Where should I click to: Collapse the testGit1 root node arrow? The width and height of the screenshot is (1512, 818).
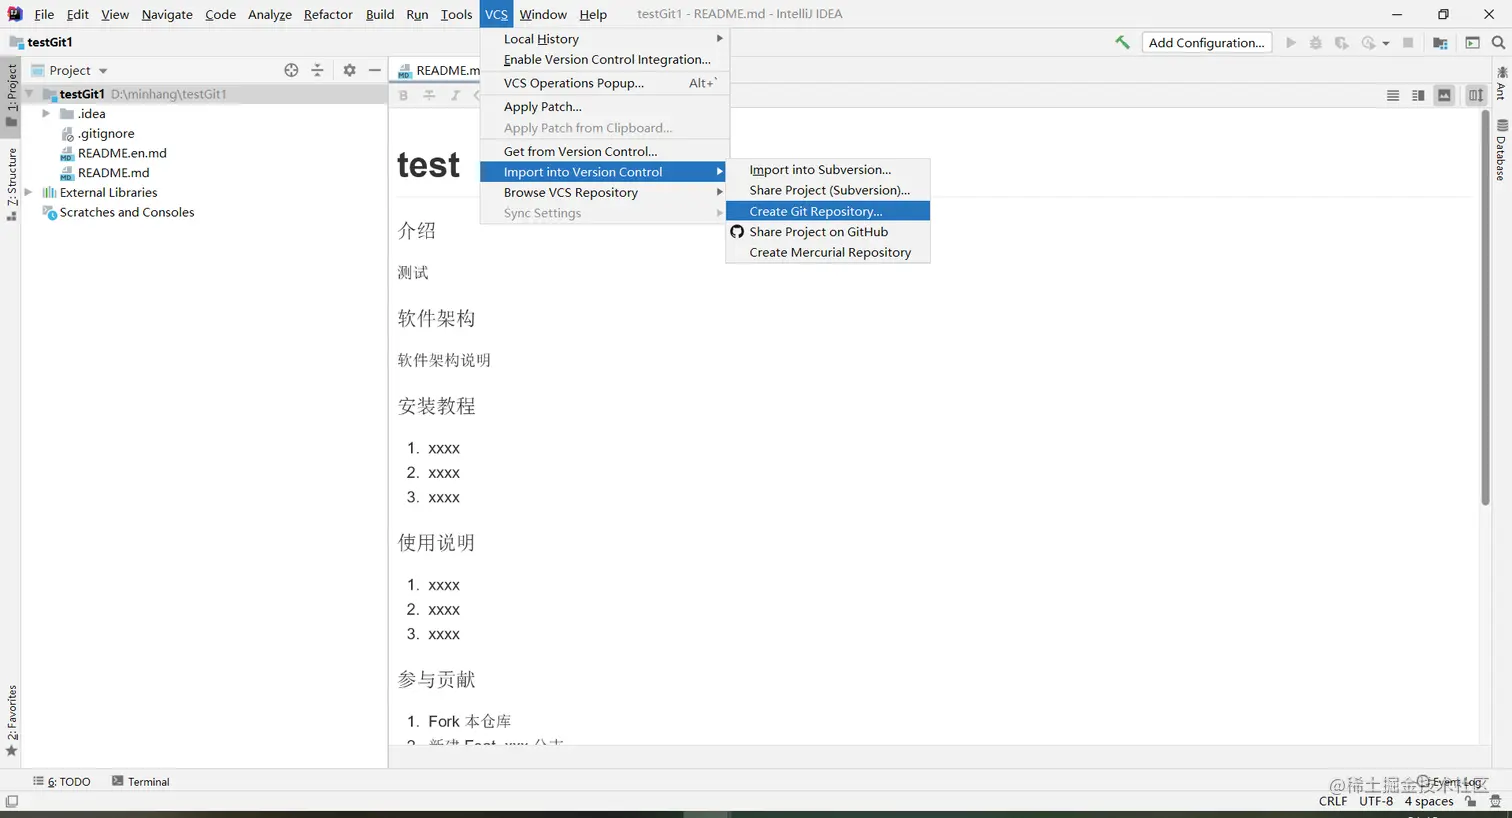click(30, 94)
